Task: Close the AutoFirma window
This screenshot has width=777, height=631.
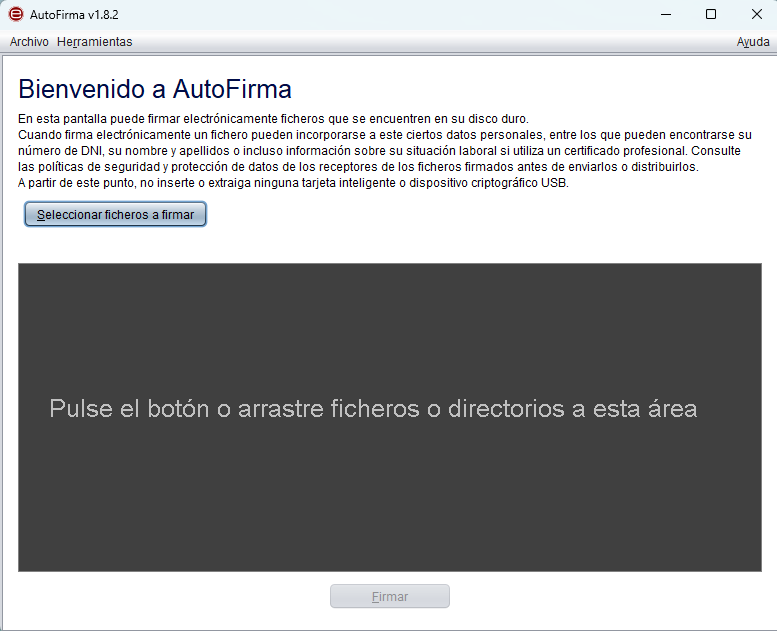Action: pyautogui.click(x=757, y=14)
